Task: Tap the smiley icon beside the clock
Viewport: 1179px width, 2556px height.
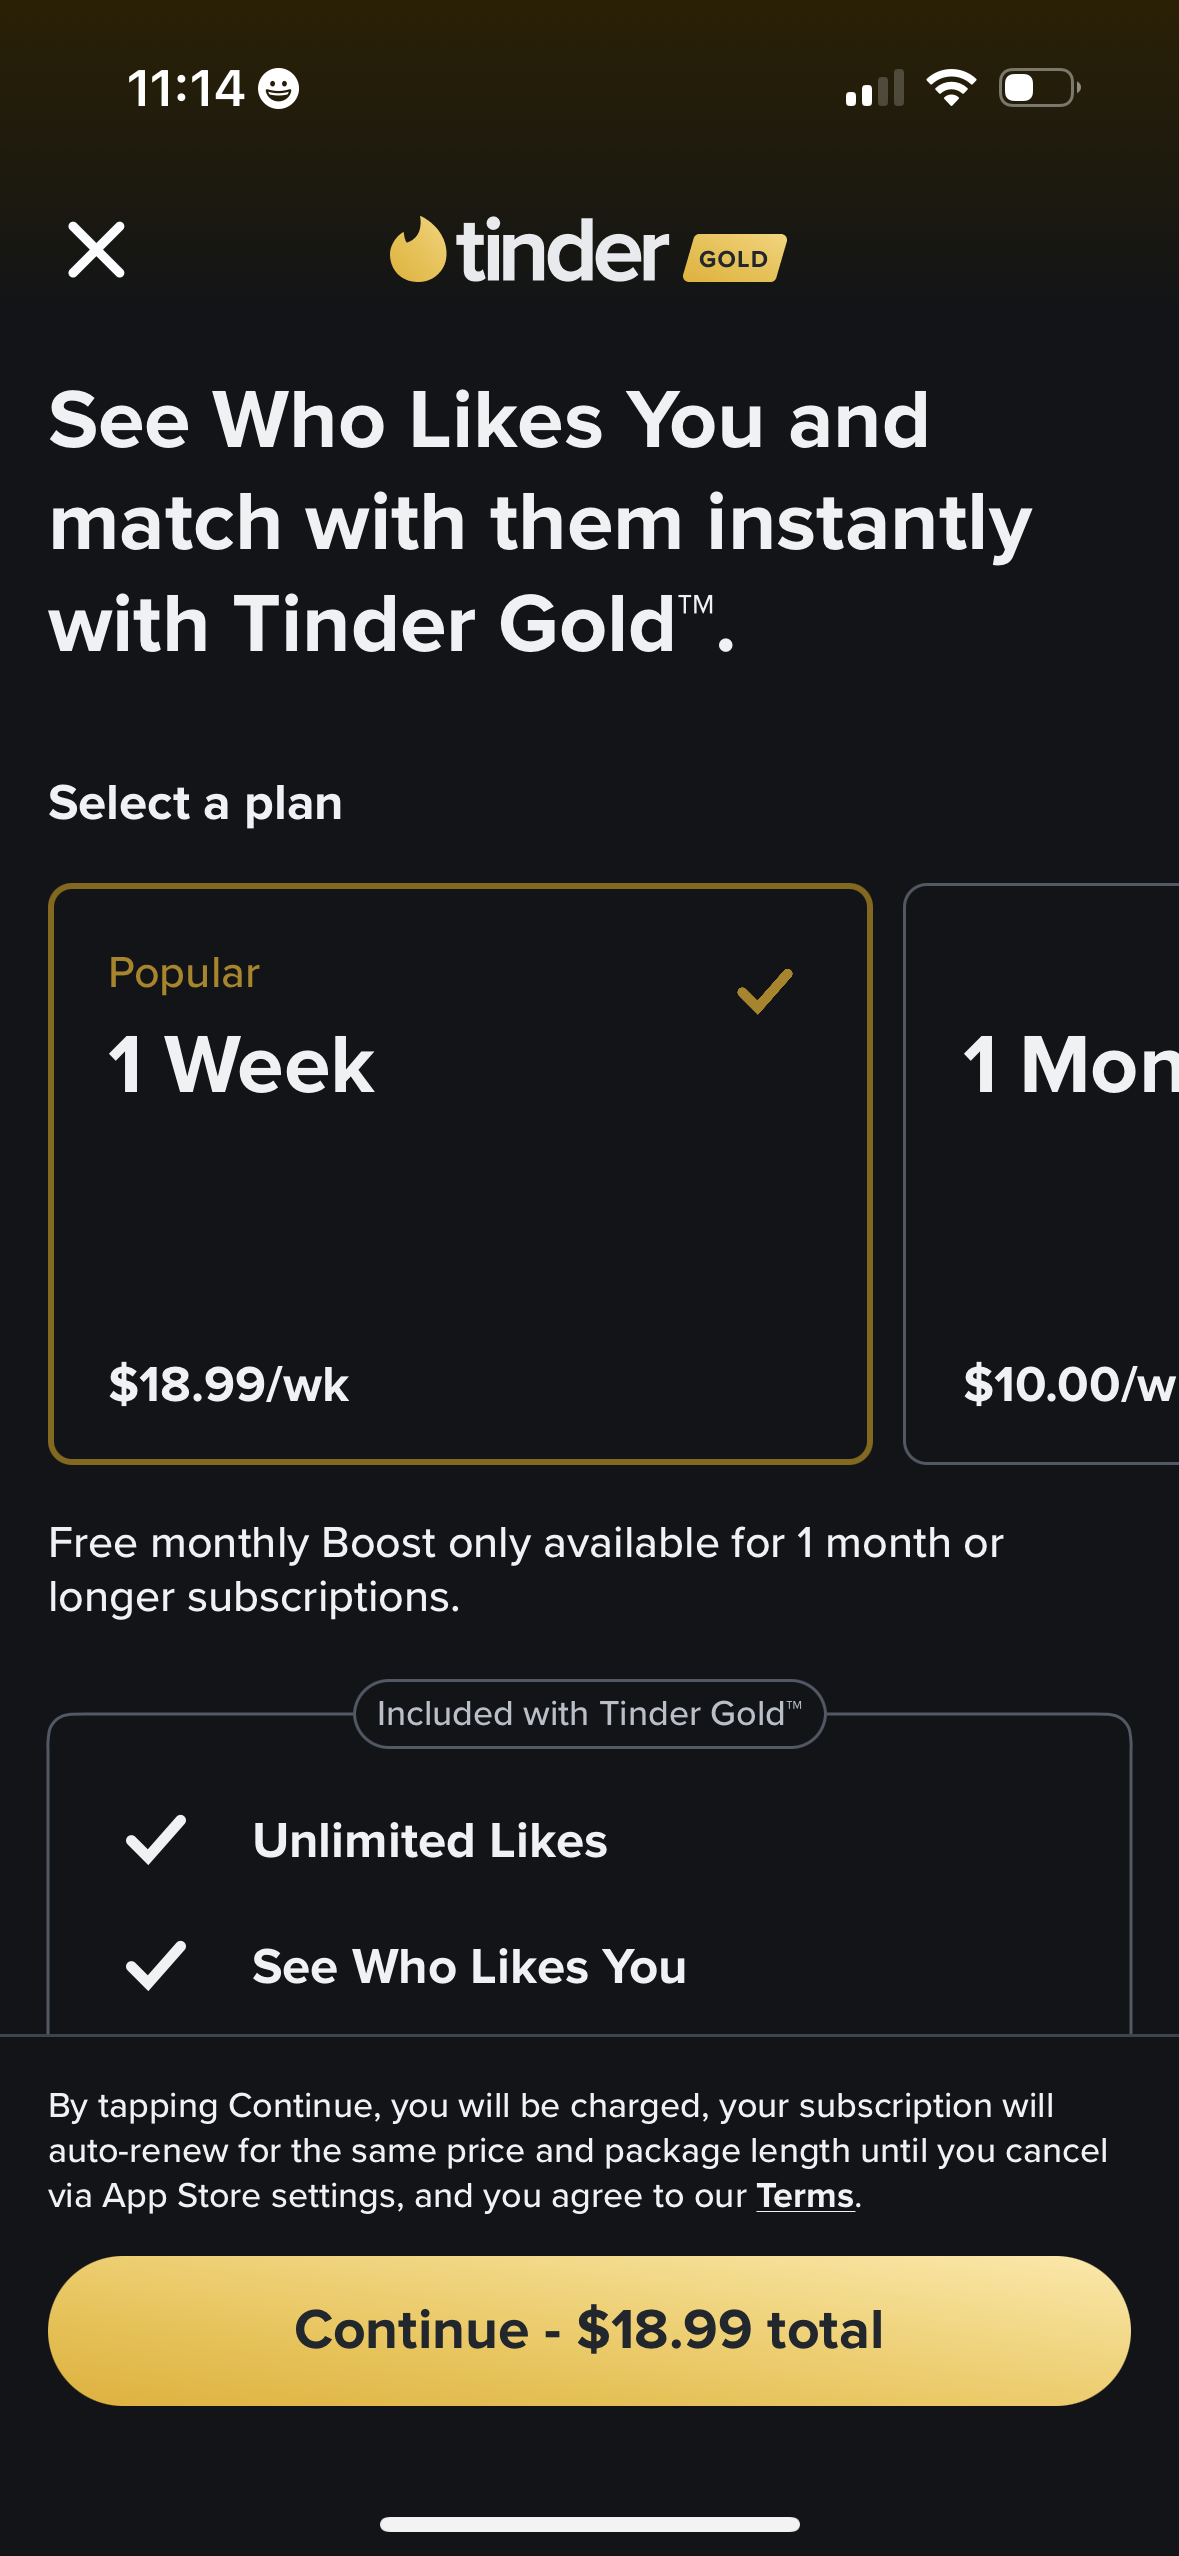Action: pyautogui.click(x=278, y=89)
